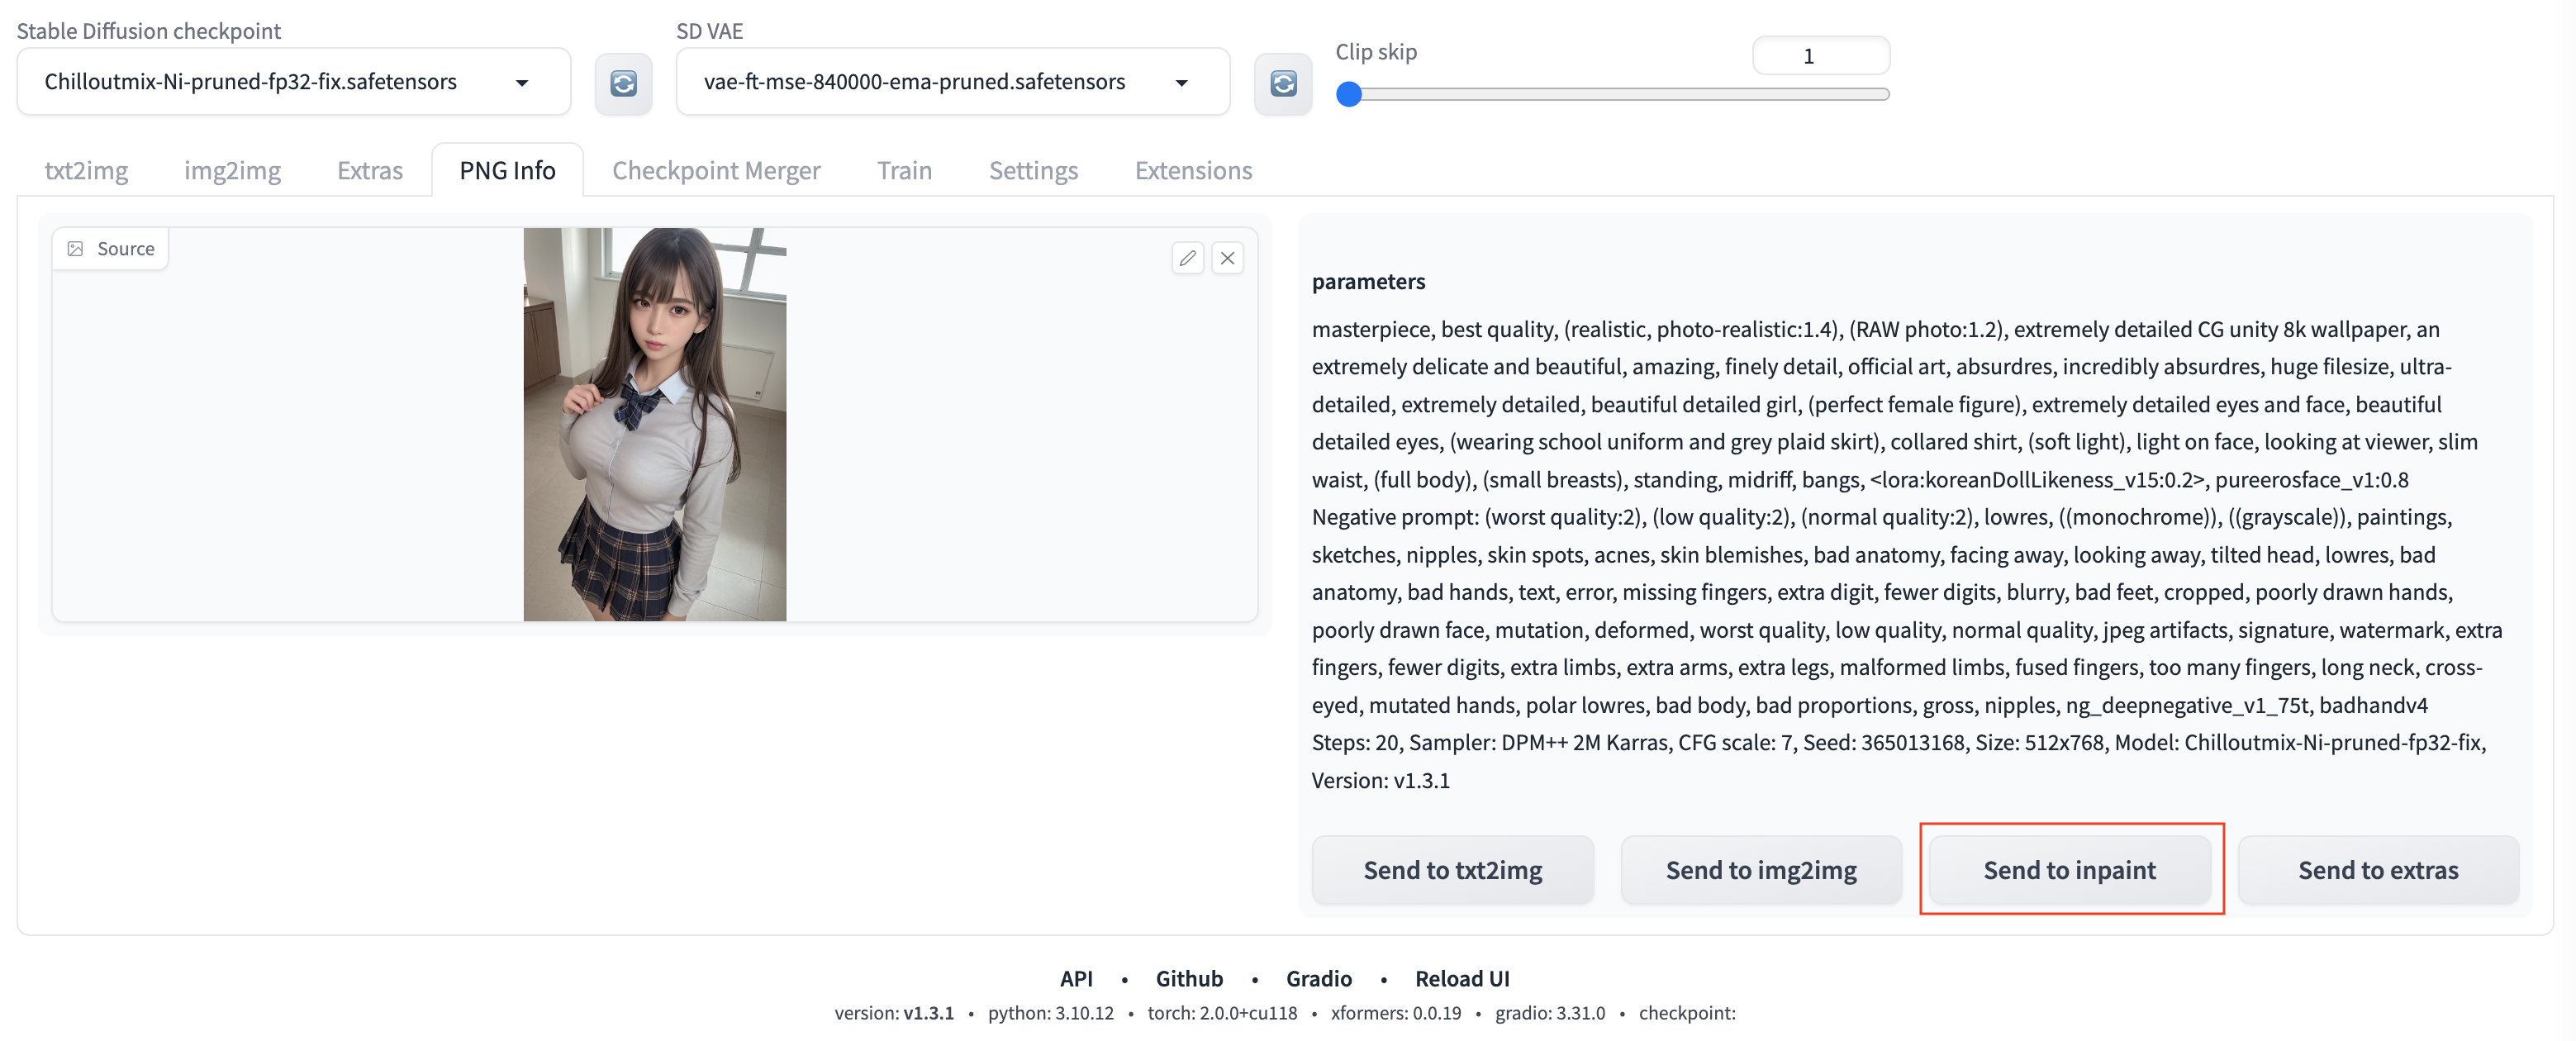2576x1041 pixels.
Task: Click the uploaded source image thumbnail
Action: point(654,424)
